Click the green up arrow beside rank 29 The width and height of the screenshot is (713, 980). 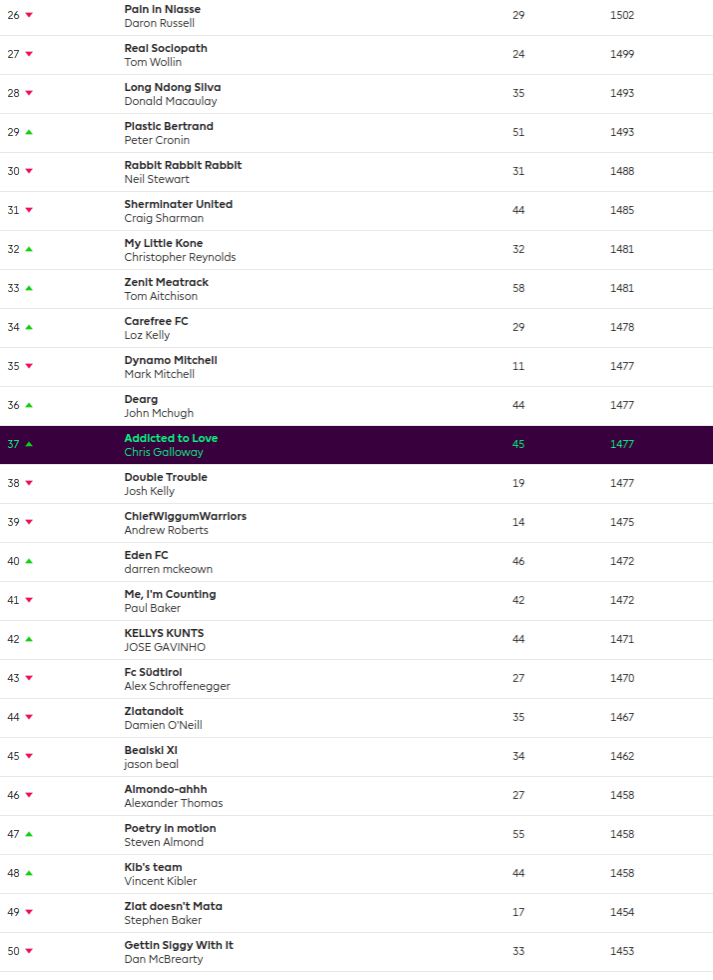(29, 132)
